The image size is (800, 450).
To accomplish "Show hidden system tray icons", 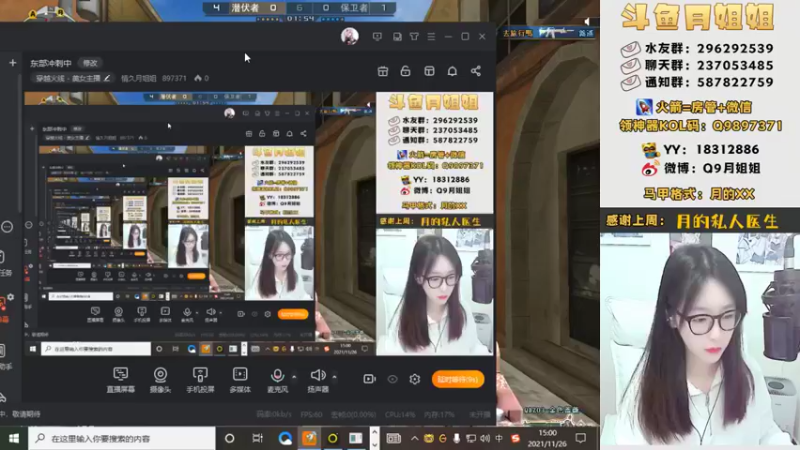I will tap(414, 438).
